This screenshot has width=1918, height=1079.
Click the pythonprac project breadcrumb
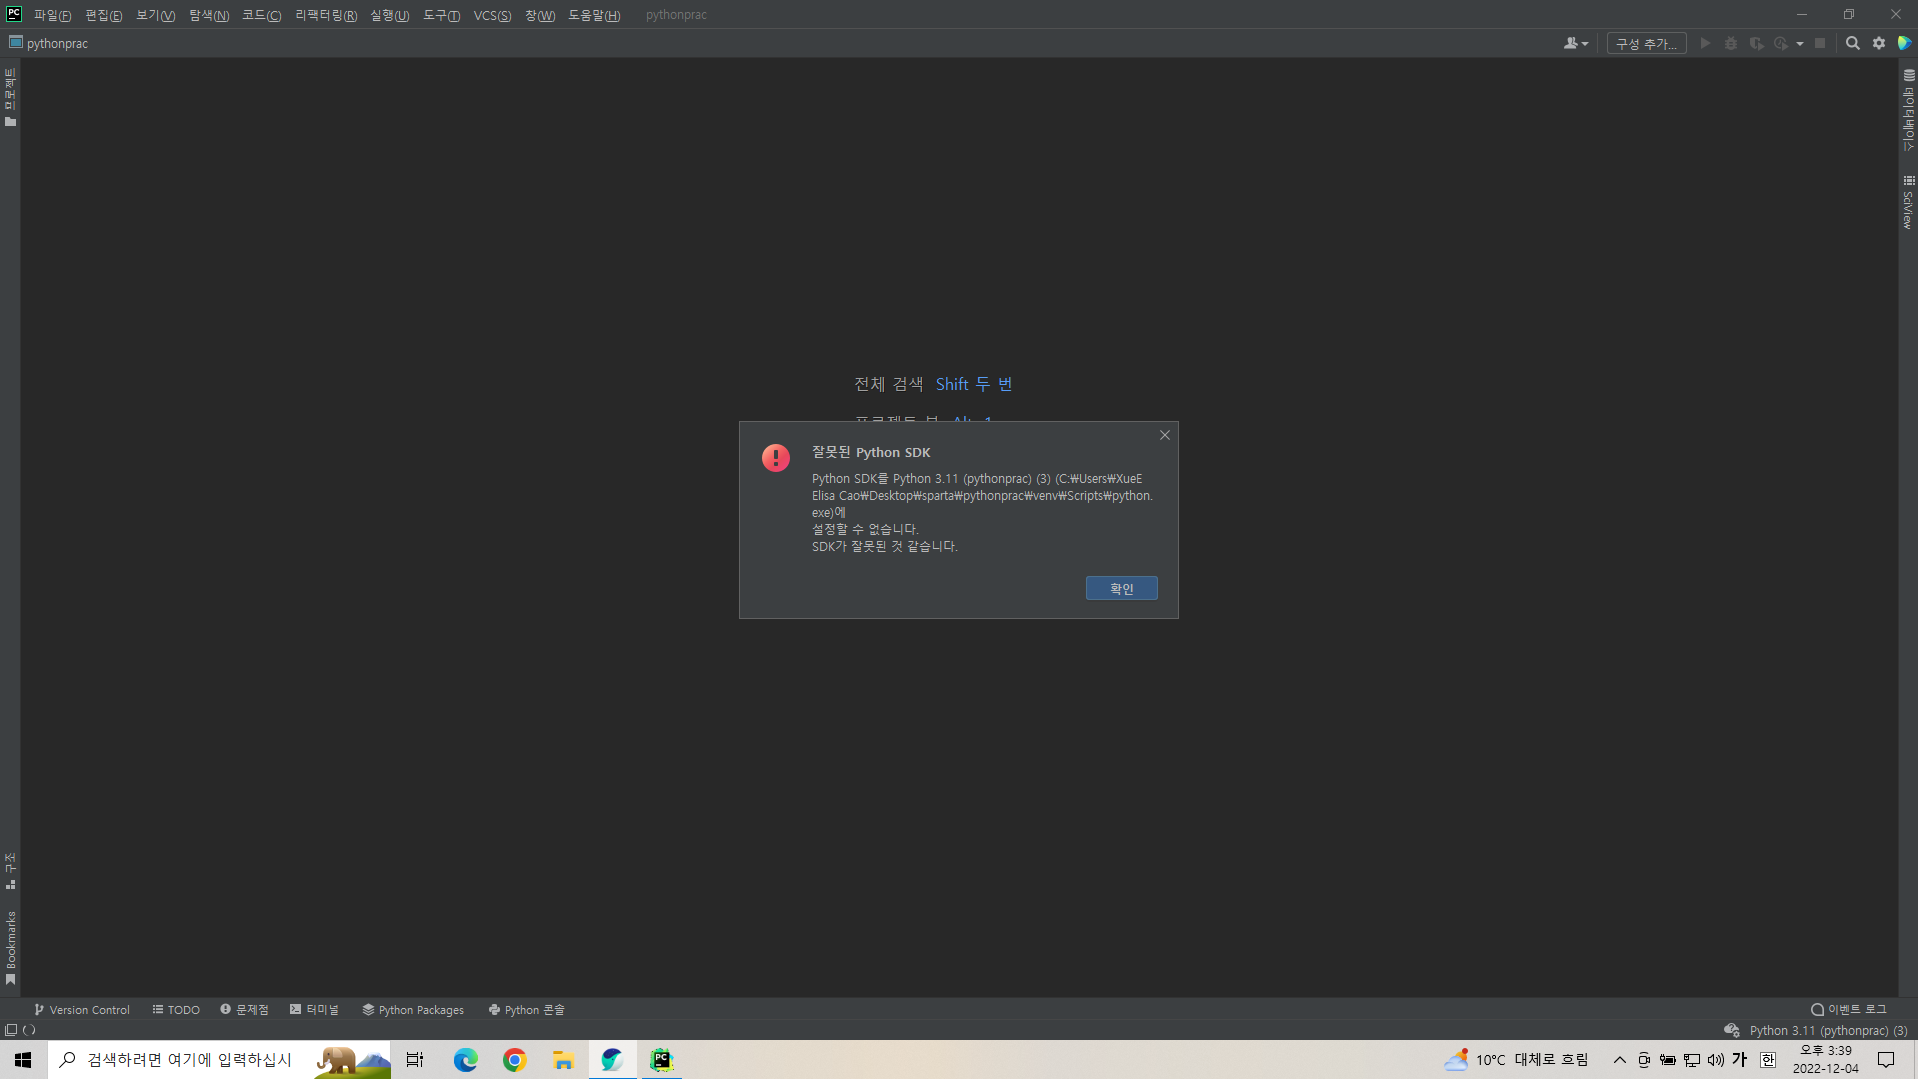click(49, 43)
